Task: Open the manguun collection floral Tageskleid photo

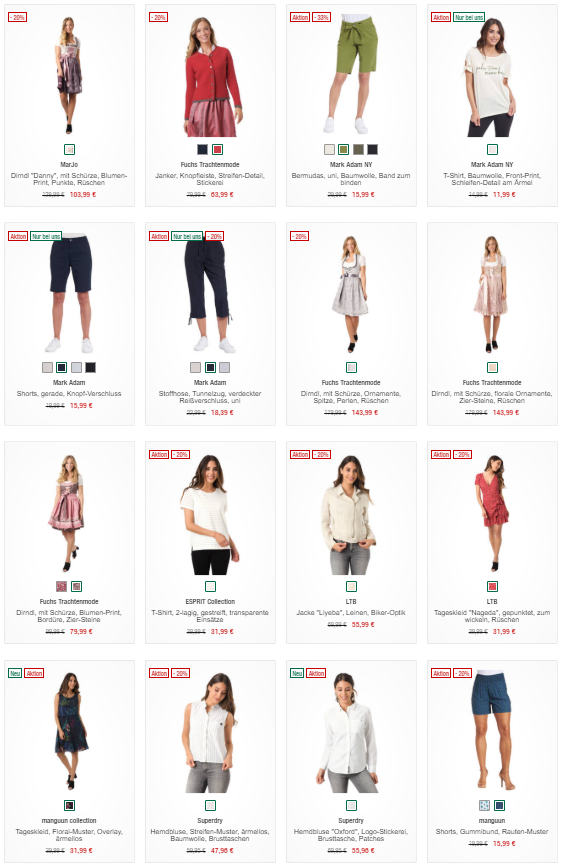Action: pos(70,731)
